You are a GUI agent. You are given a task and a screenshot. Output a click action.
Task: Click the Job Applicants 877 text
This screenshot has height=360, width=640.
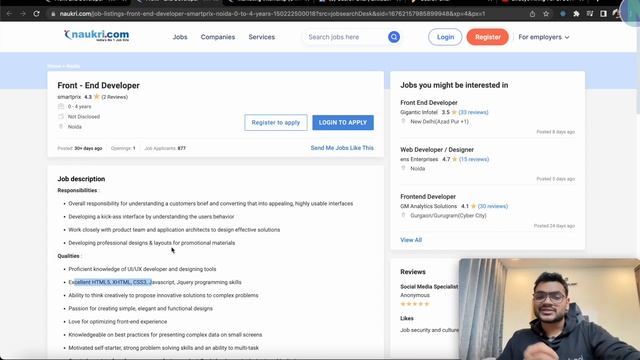165,148
